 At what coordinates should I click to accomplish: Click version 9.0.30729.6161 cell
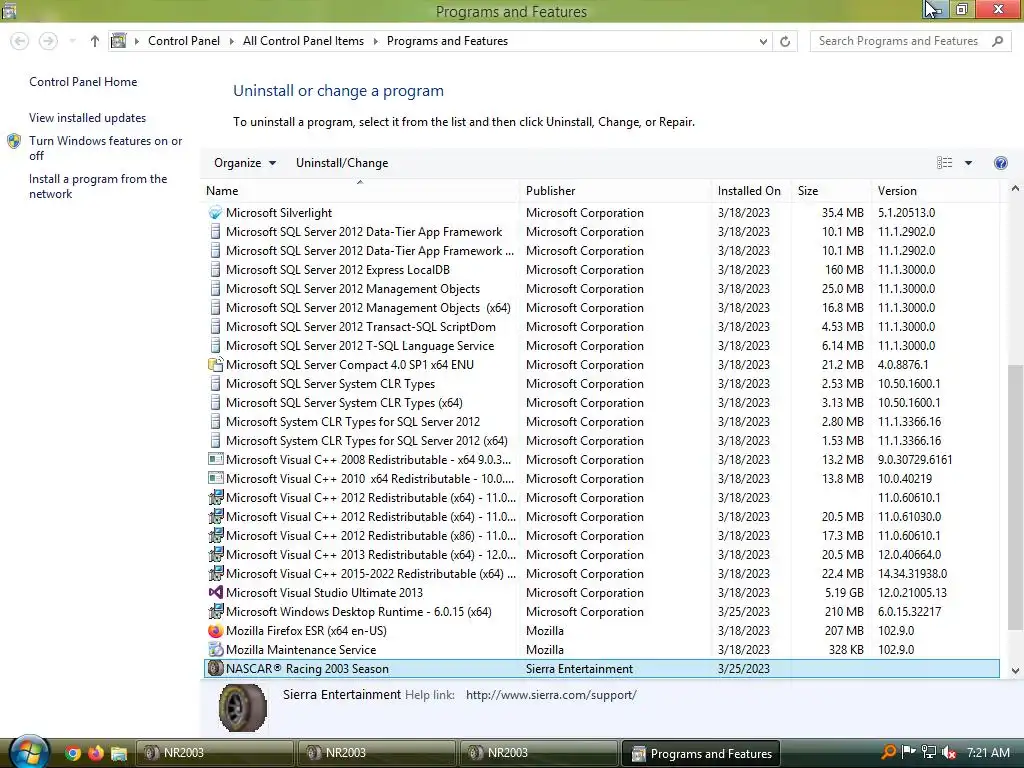[x=915, y=460]
